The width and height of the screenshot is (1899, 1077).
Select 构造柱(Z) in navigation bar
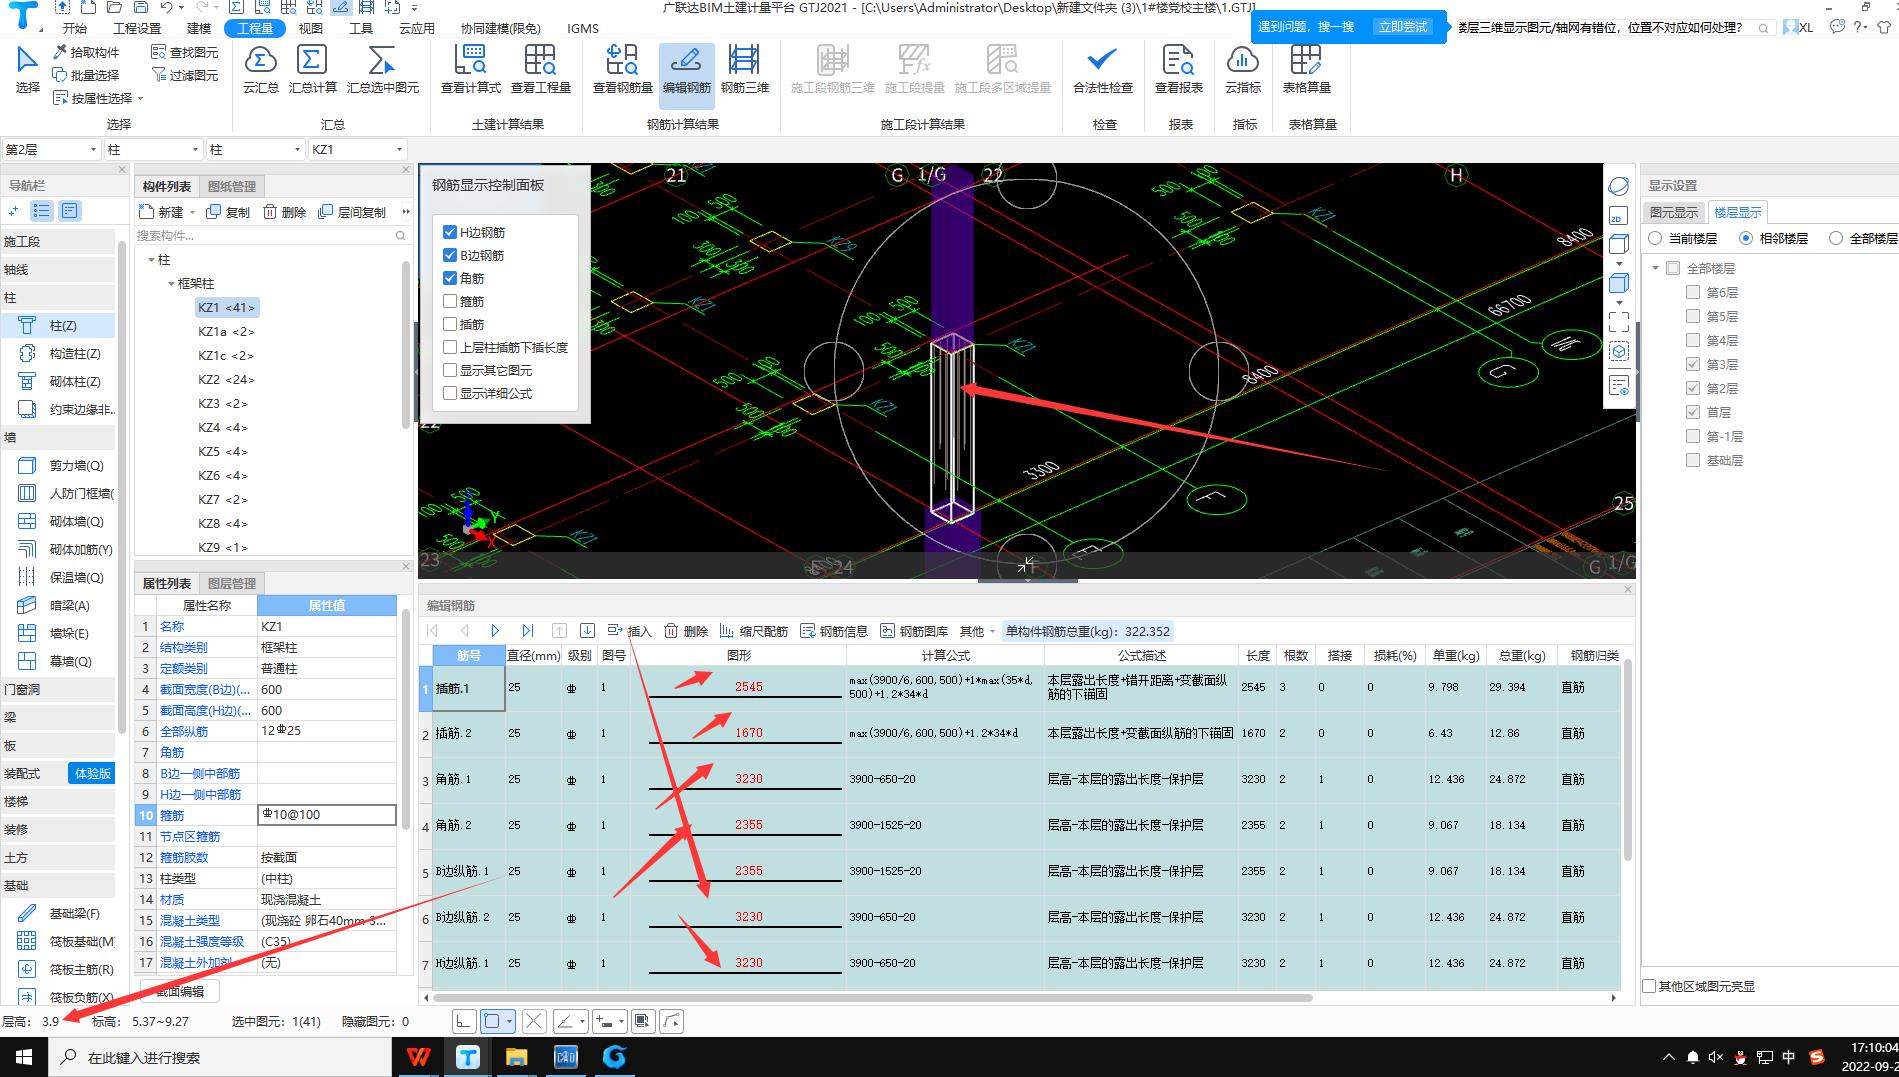point(61,353)
